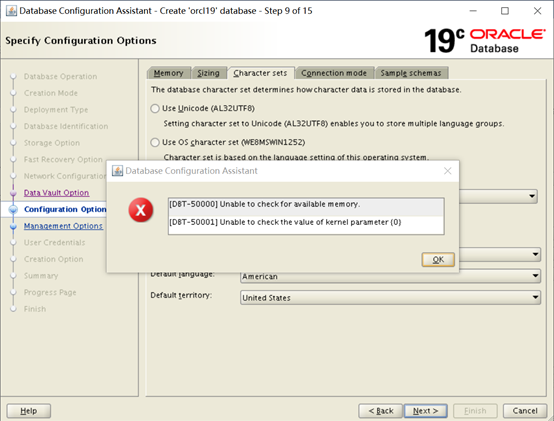Click the Oracle 19c Database logo
Screen dimensions: 554x421
pyautogui.click(x=485, y=41)
